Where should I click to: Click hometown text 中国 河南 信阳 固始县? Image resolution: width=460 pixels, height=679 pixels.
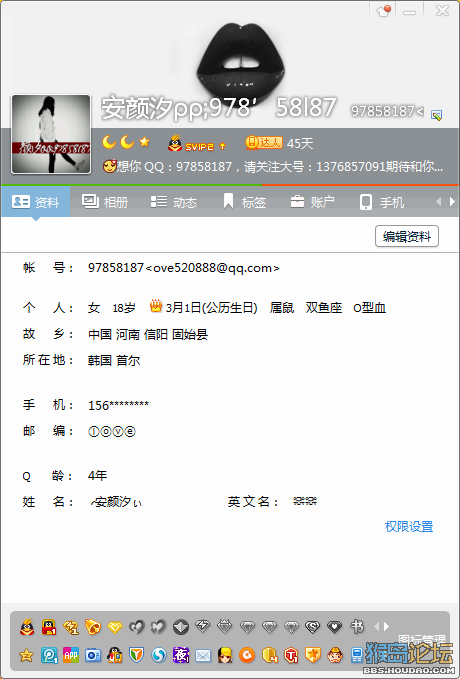point(148,334)
